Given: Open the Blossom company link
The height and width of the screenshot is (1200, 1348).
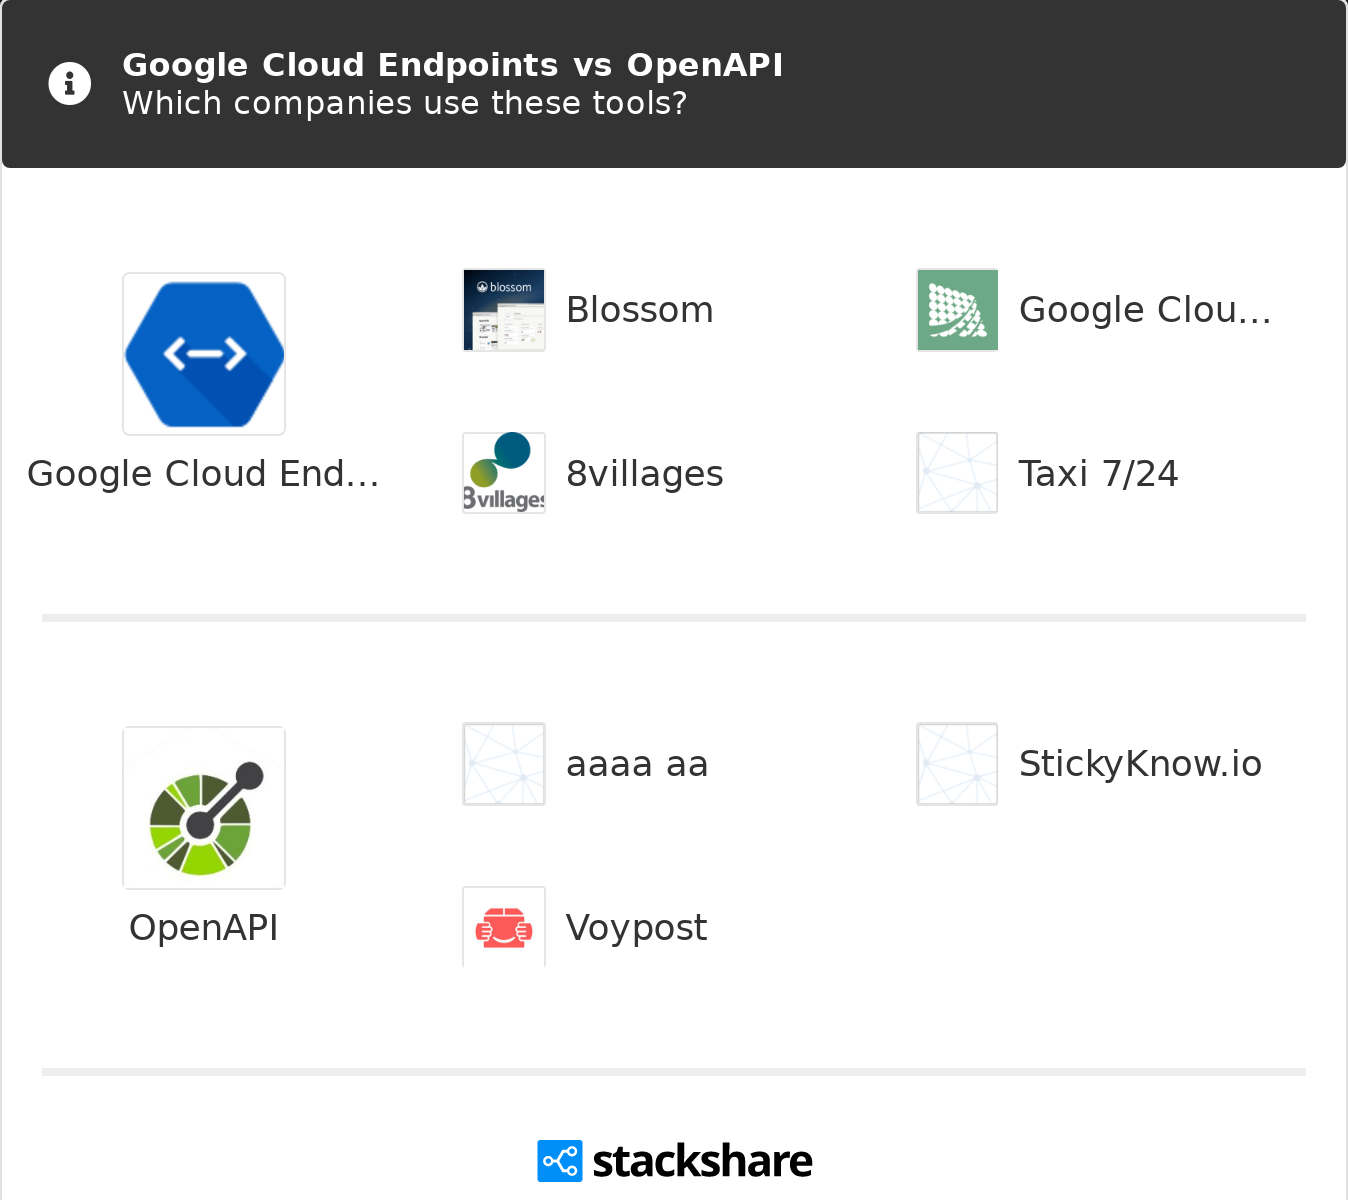Looking at the screenshot, I should click(x=639, y=310).
